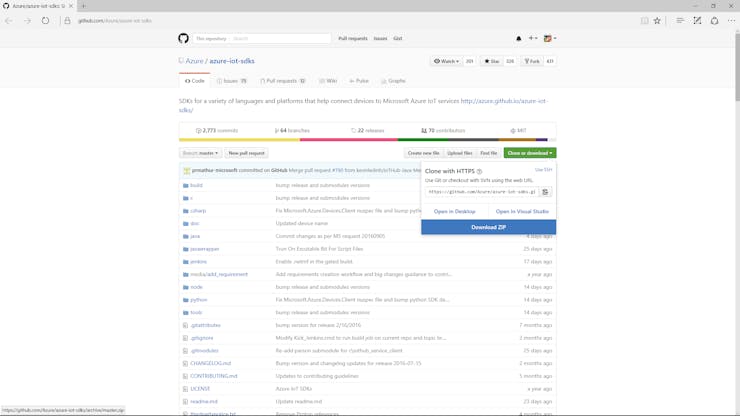This screenshot has height=416, width=740.
Task: Click the committer avatar in latest commit
Action: click(186, 170)
